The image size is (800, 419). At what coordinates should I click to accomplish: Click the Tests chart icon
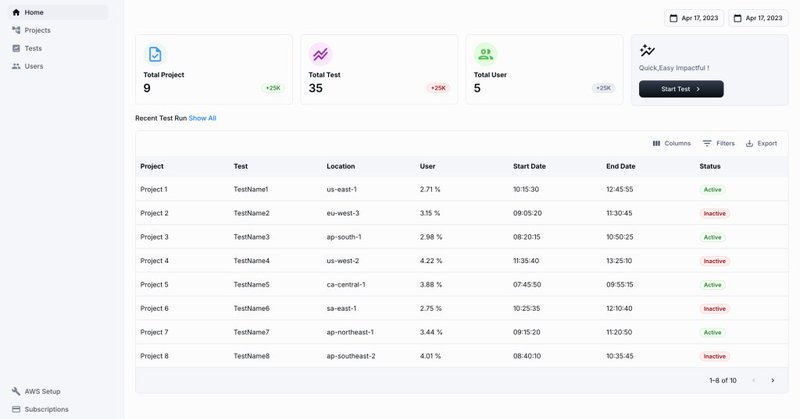[16, 48]
